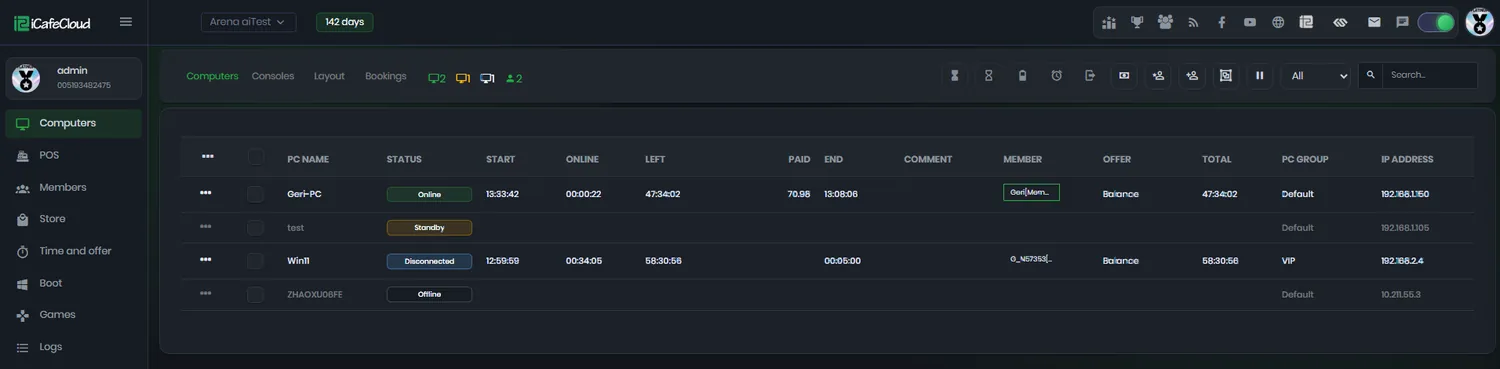Check the test row checkbox
Image resolution: width=1500 pixels, height=369 pixels.
click(256, 227)
